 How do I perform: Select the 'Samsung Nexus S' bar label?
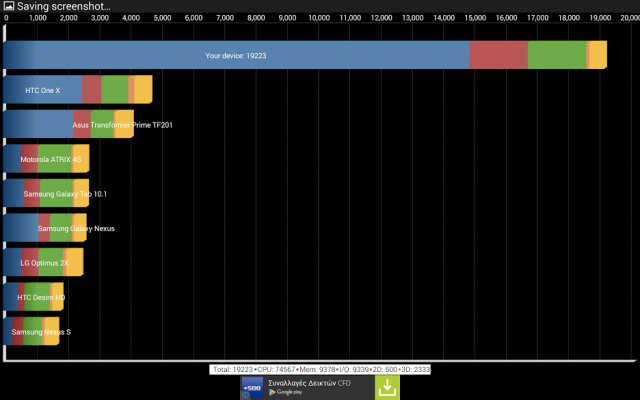(x=41, y=332)
